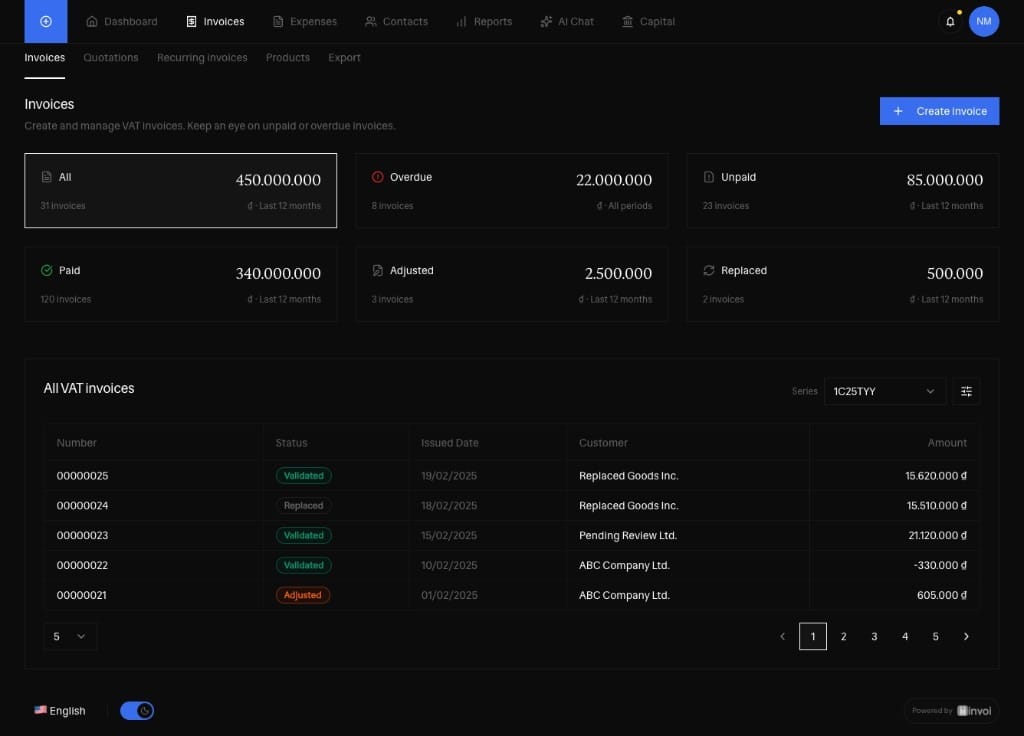Expand the Series 1C25TYY dropdown
Viewport: 1024px width, 736px height.
884,391
